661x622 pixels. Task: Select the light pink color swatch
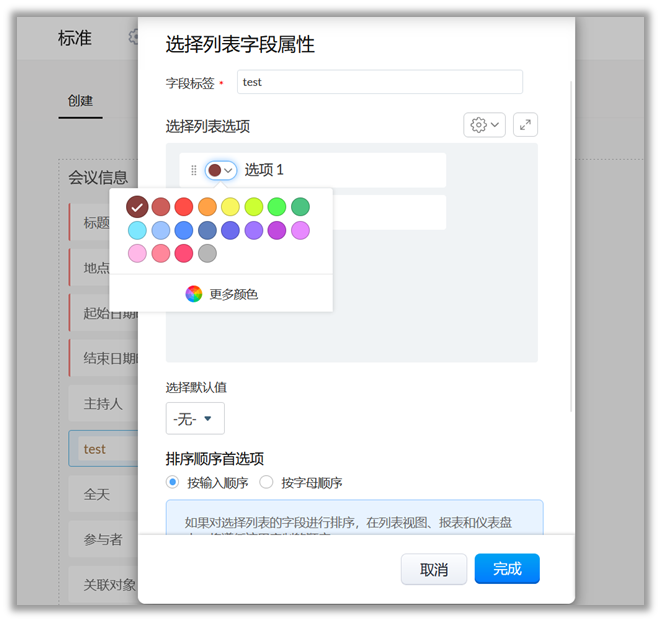pyautogui.click(x=137, y=253)
